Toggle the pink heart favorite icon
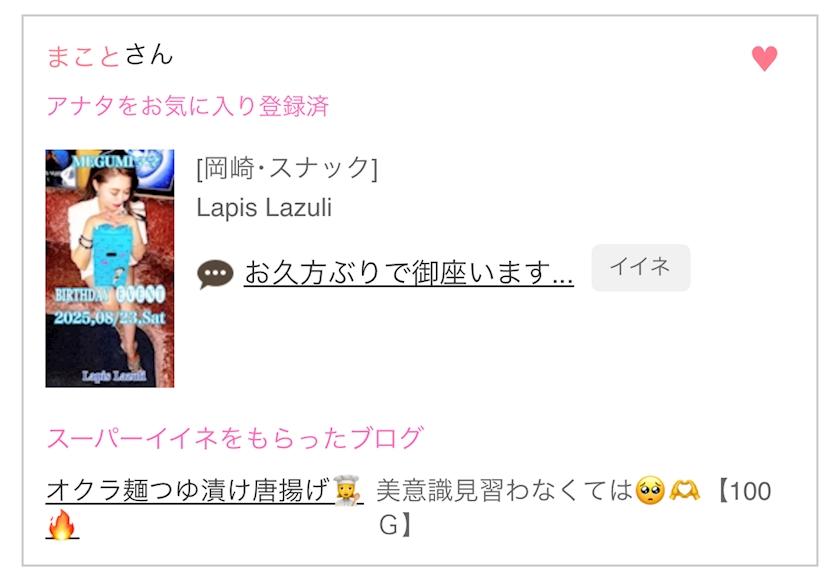 click(764, 58)
